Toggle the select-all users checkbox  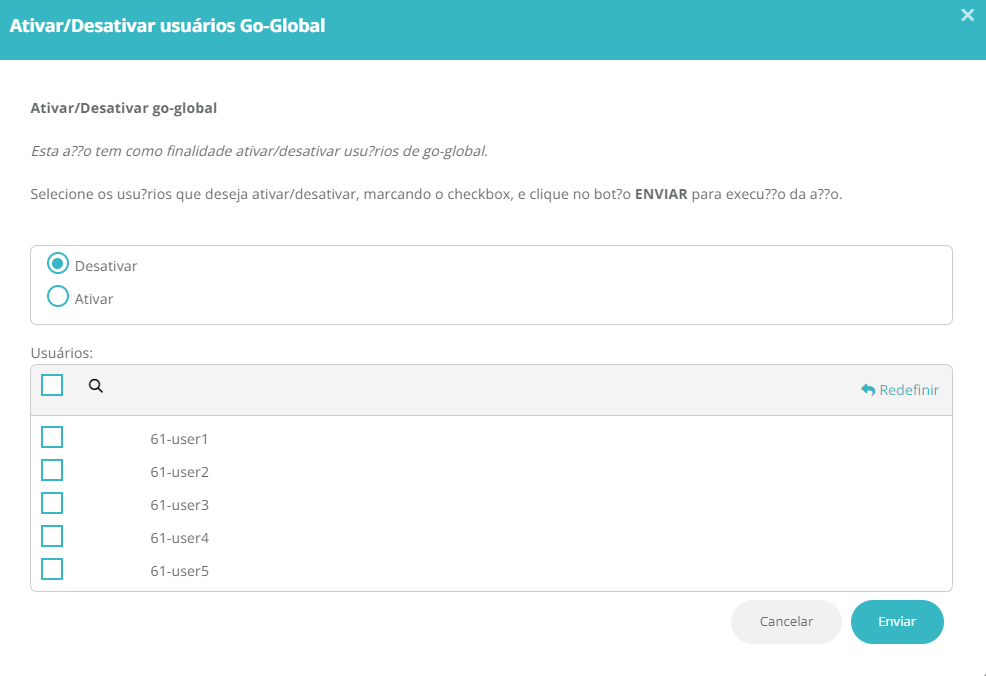click(52, 385)
